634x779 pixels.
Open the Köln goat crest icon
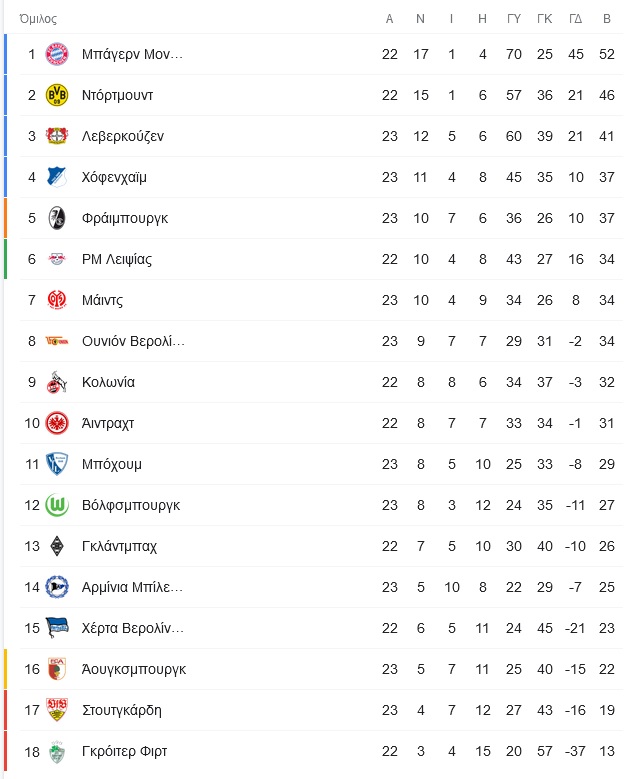pyautogui.click(x=57, y=382)
